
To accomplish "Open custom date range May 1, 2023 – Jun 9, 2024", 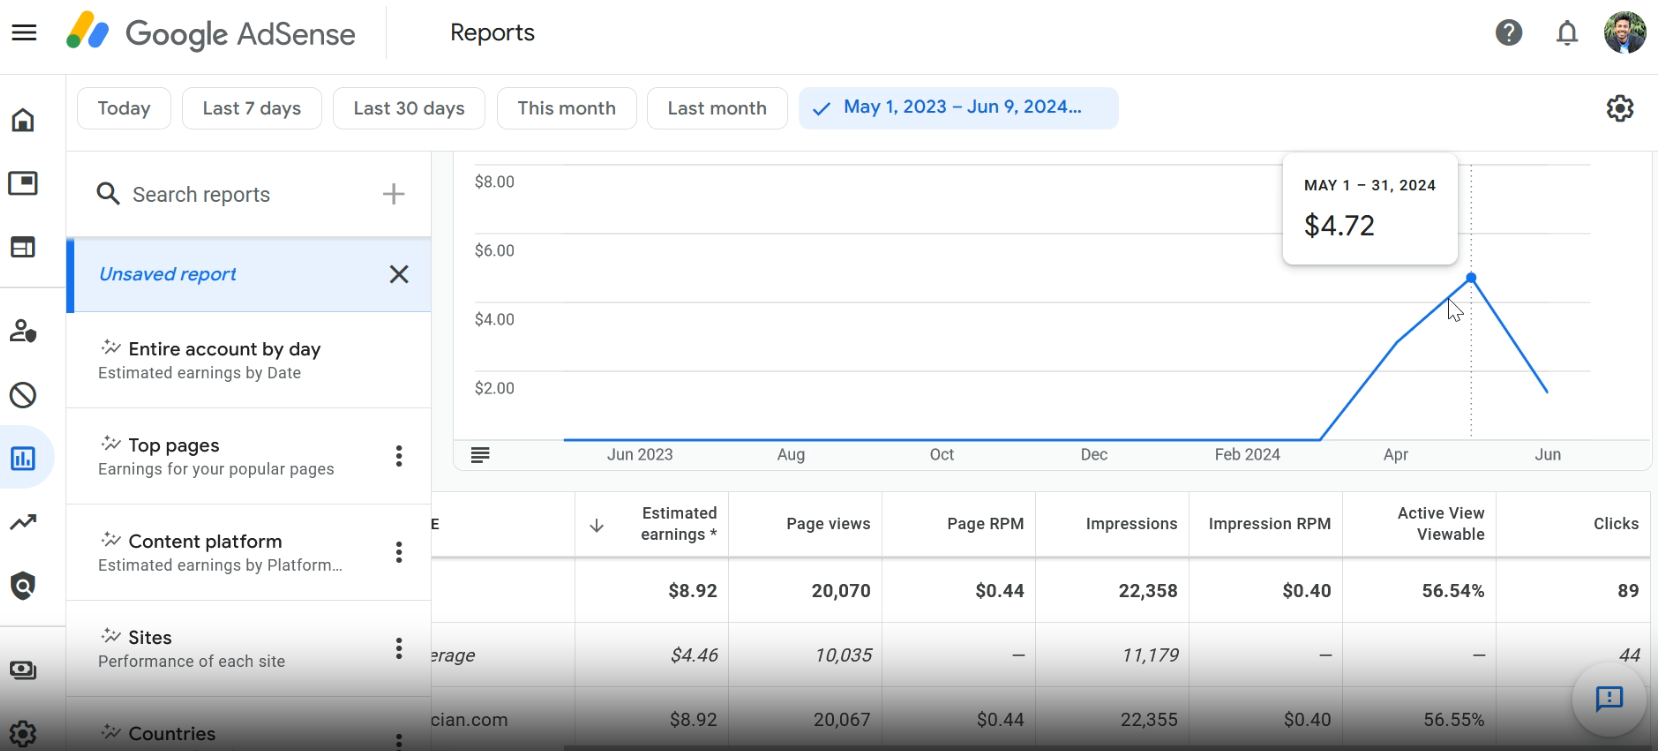I will click(x=958, y=108).
